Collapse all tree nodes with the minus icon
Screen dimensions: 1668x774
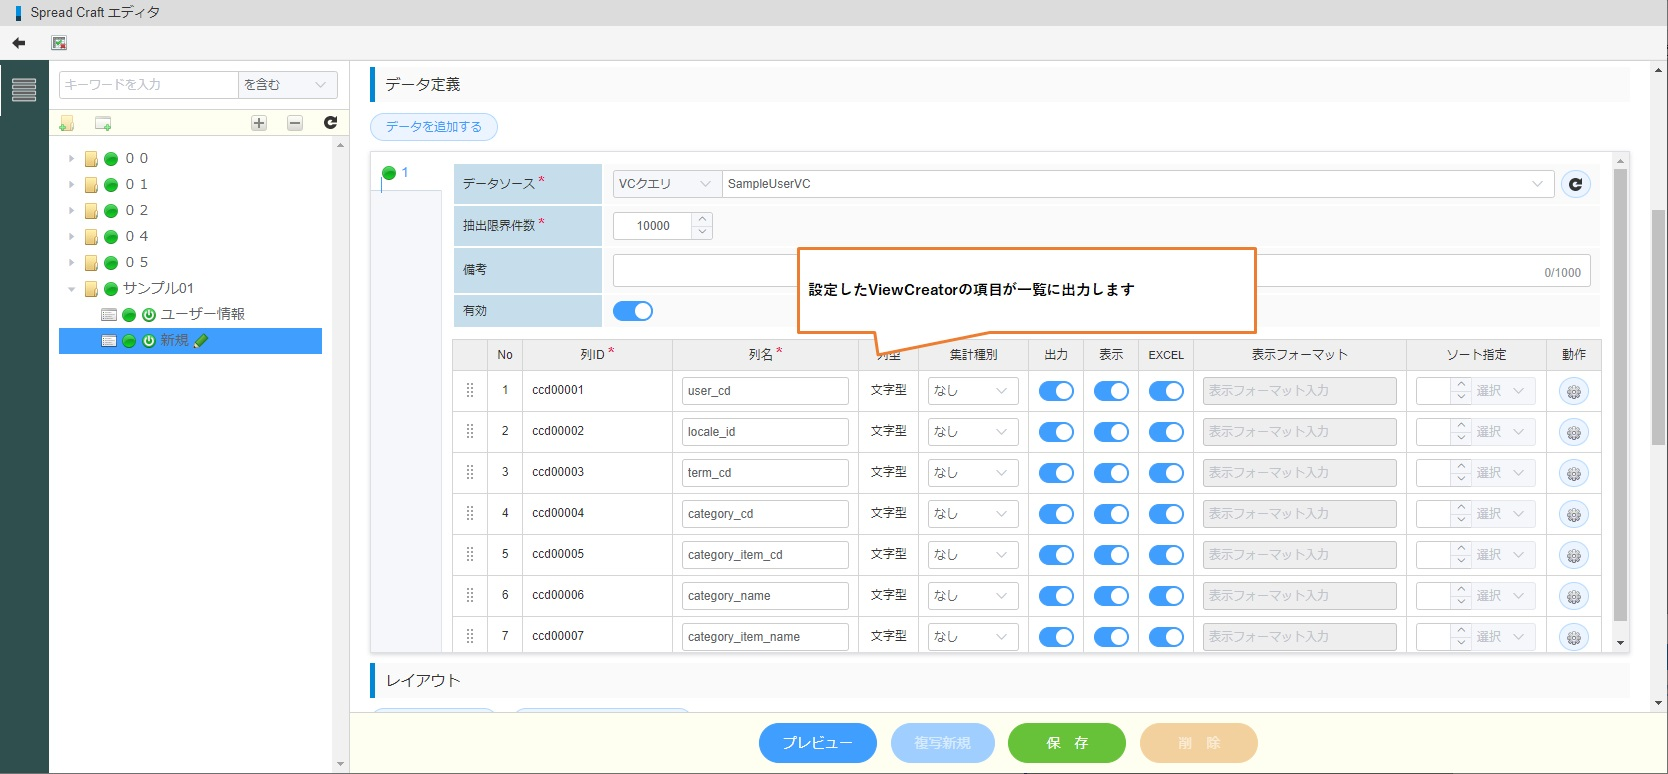295,123
